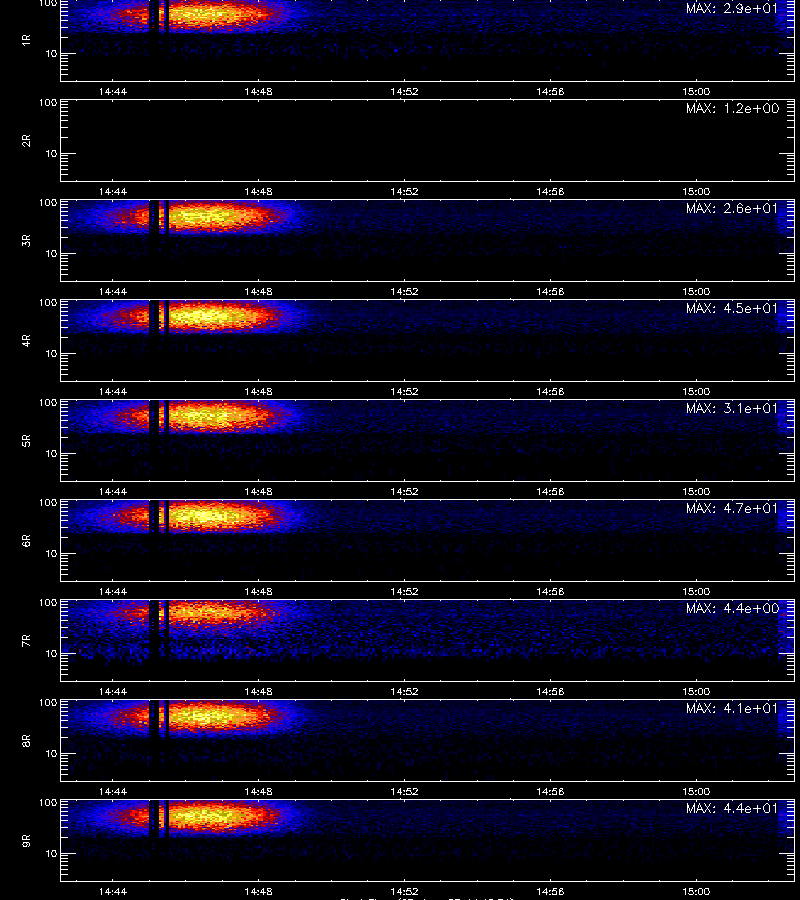This screenshot has width=800, height=900.
Task: Click the '100' y-axis label of the 5R panel
Action: pyautogui.click(x=48, y=403)
